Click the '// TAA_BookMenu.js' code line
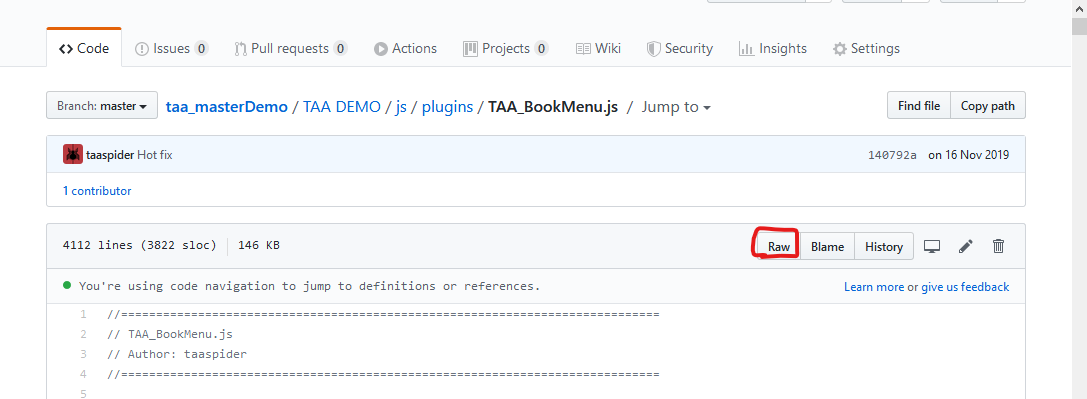The width and height of the screenshot is (1087, 399). tap(170, 334)
